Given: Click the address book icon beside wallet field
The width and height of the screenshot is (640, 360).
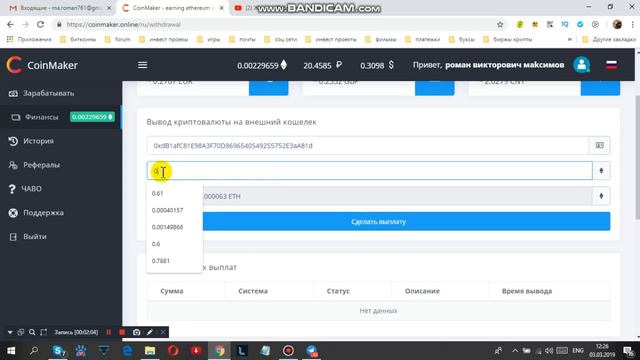Looking at the screenshot, I should tap(600, 145).
